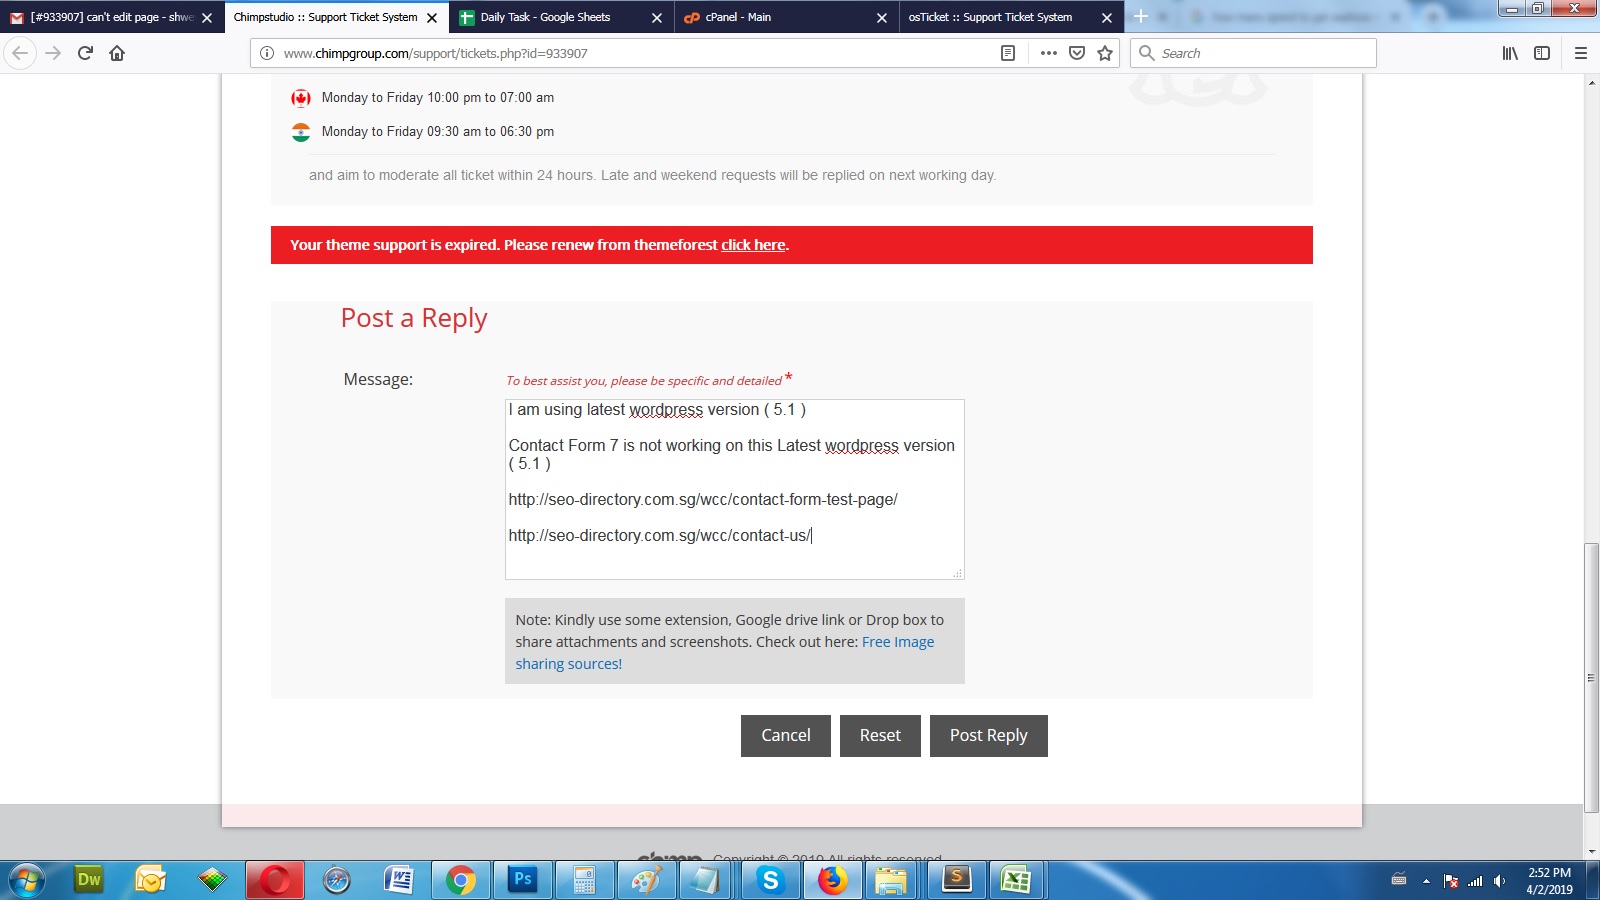The width and height of the screenshot is (1600, 900).
Task: Cancel the reply
Action: pyautogui.click(x=786, y=736)
